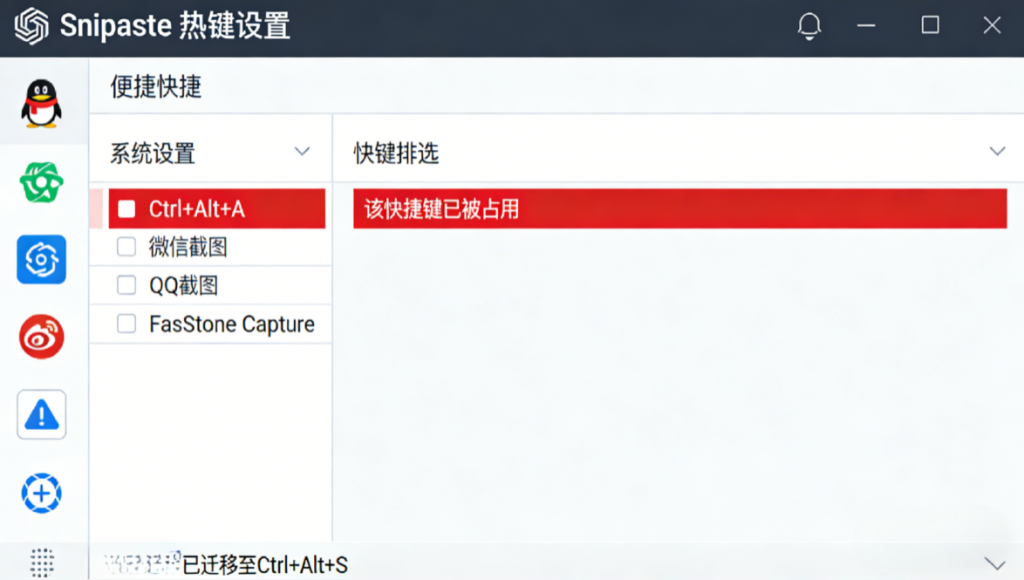
Task: Click the red Weibo icon
Action: pyautogui.click(x=42, y=337)
